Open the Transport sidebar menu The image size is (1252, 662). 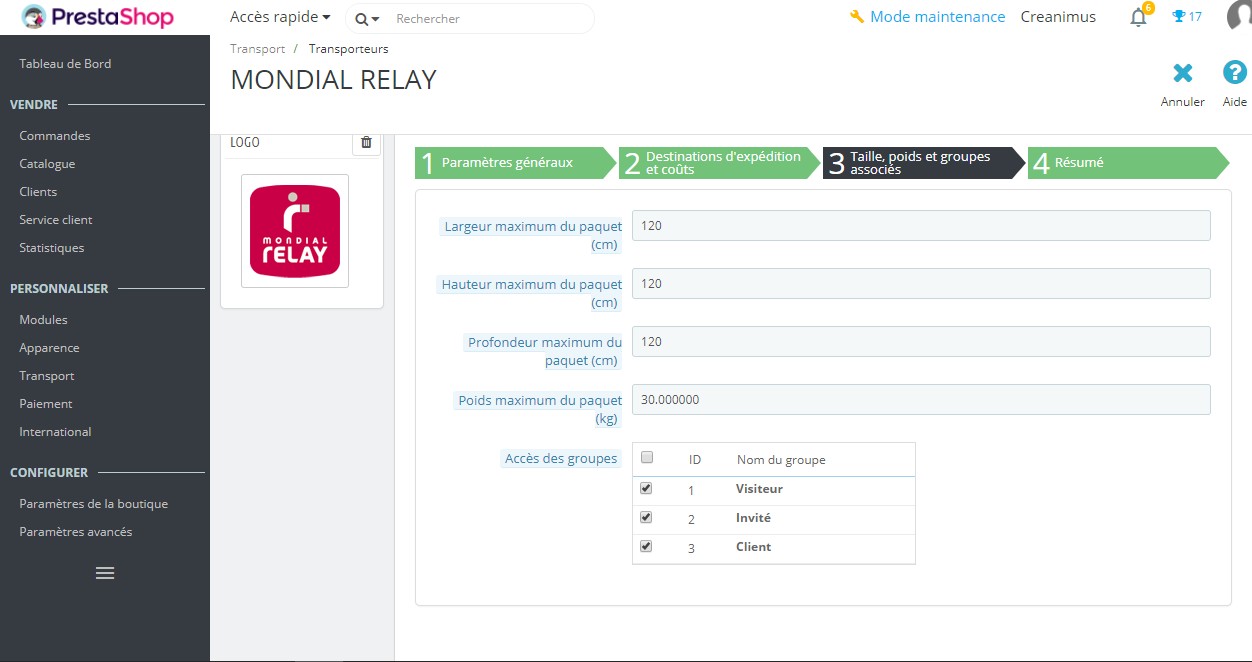click(47, 375)
